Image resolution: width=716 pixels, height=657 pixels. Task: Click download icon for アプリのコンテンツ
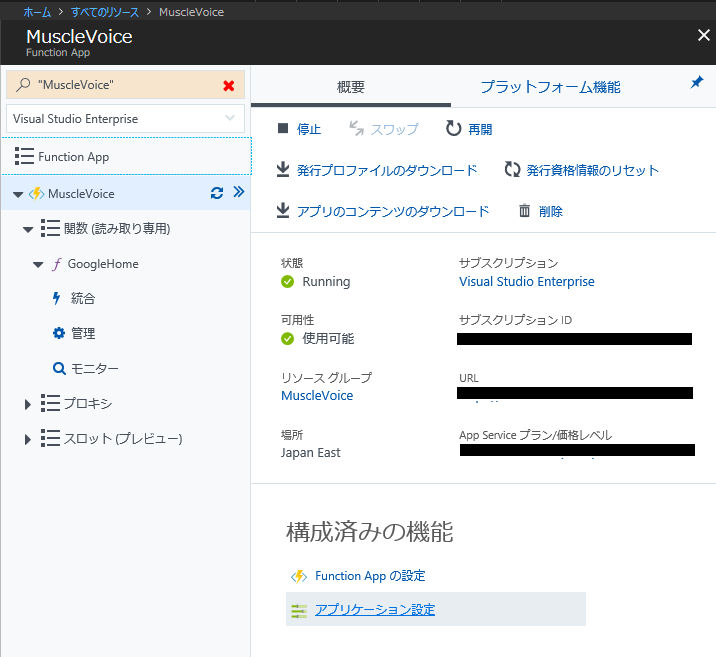pyautogui.click(x=283, y=210)
